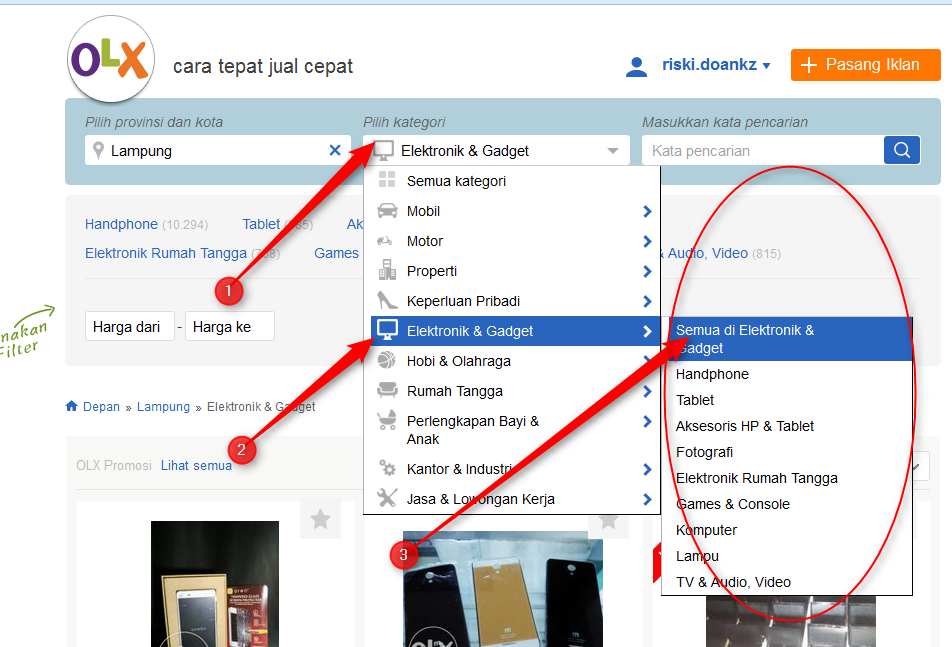Click the Jasa & Lowongan Kerja tools icon

(x=387, y=498)
